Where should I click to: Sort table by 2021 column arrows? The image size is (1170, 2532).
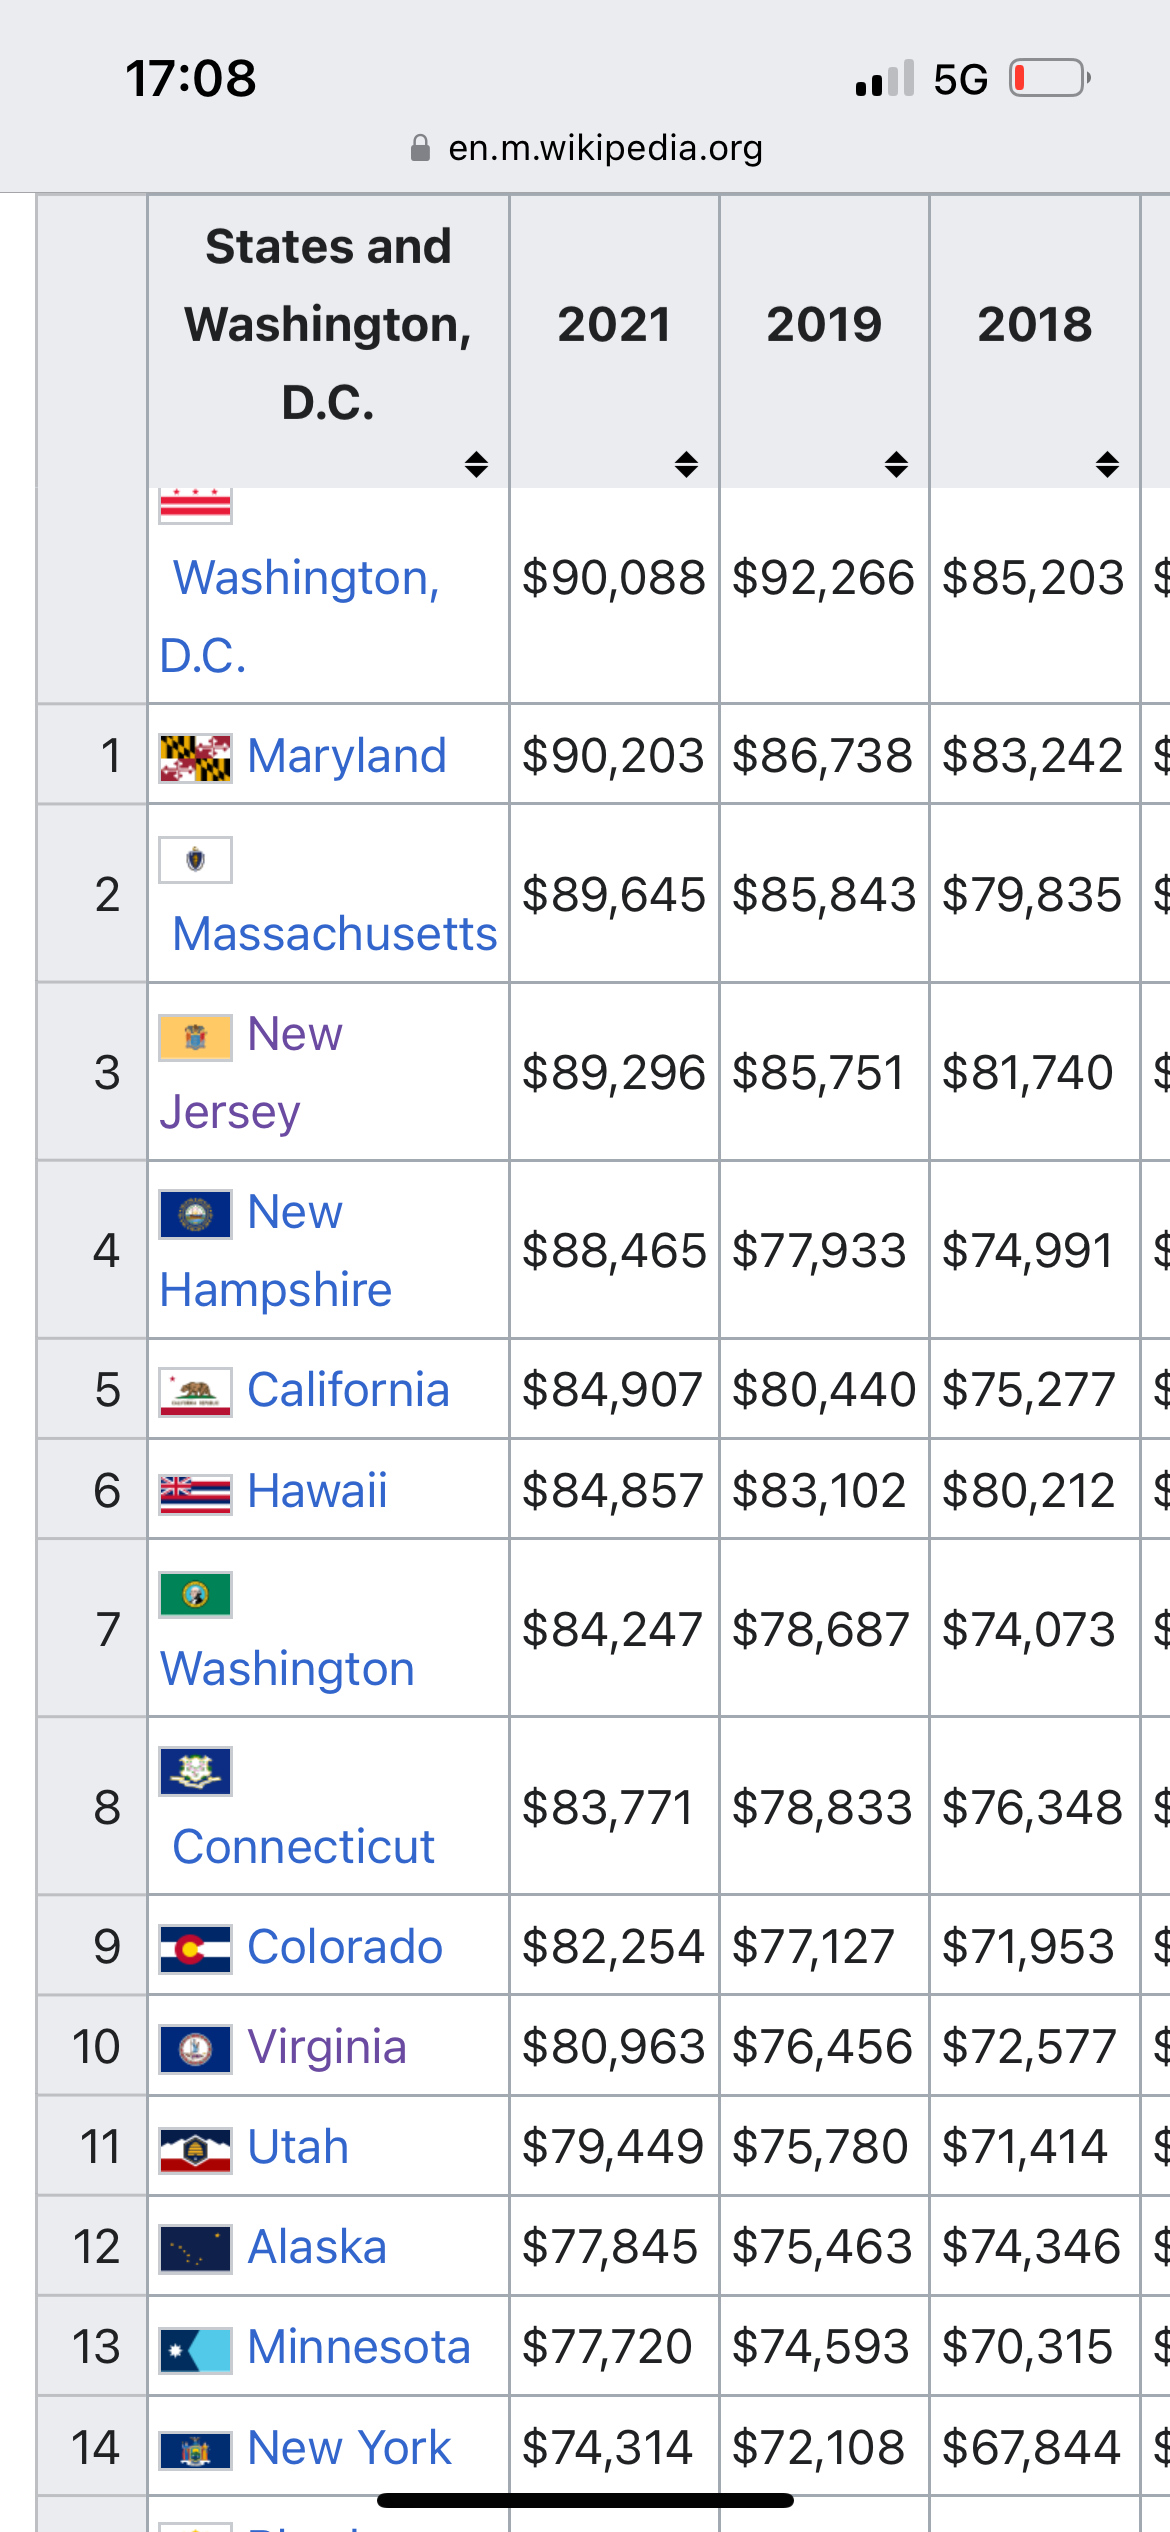click(686, 464)
